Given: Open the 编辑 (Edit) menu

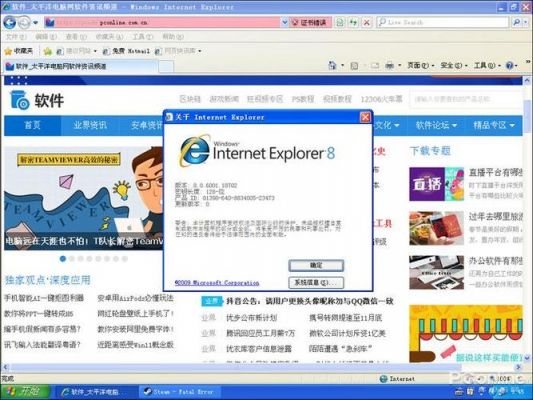Looking at the screenshot, I should point(46,37).
